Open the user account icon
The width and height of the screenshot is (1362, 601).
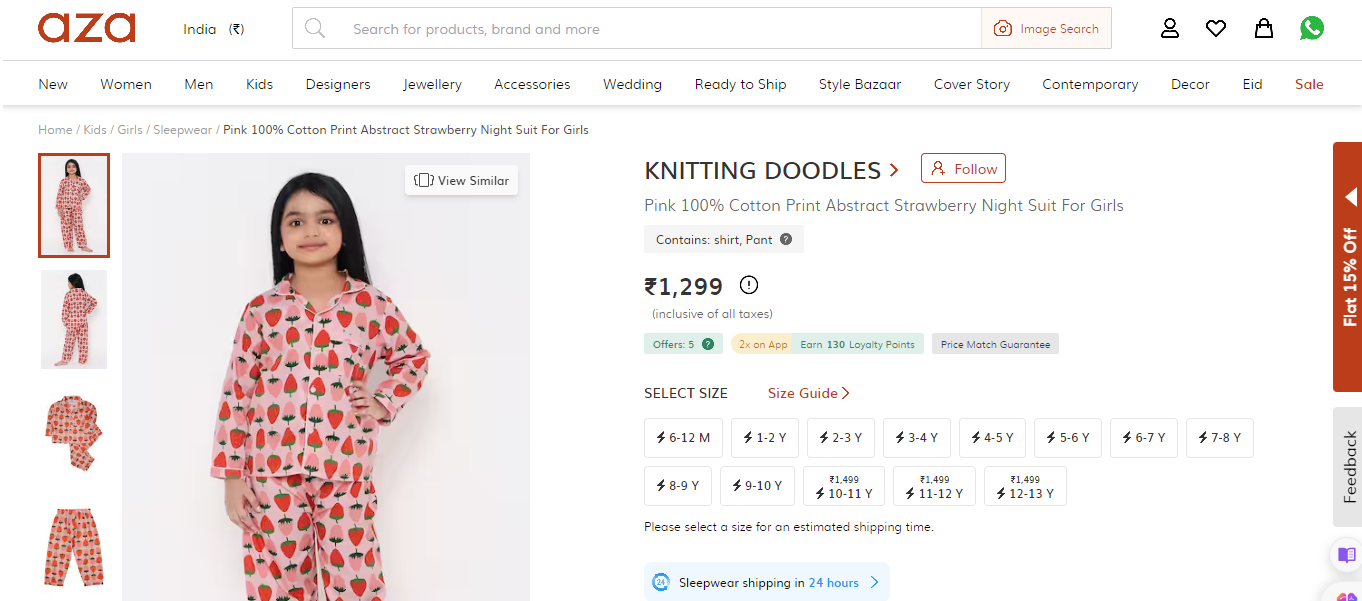point(1170,28)
